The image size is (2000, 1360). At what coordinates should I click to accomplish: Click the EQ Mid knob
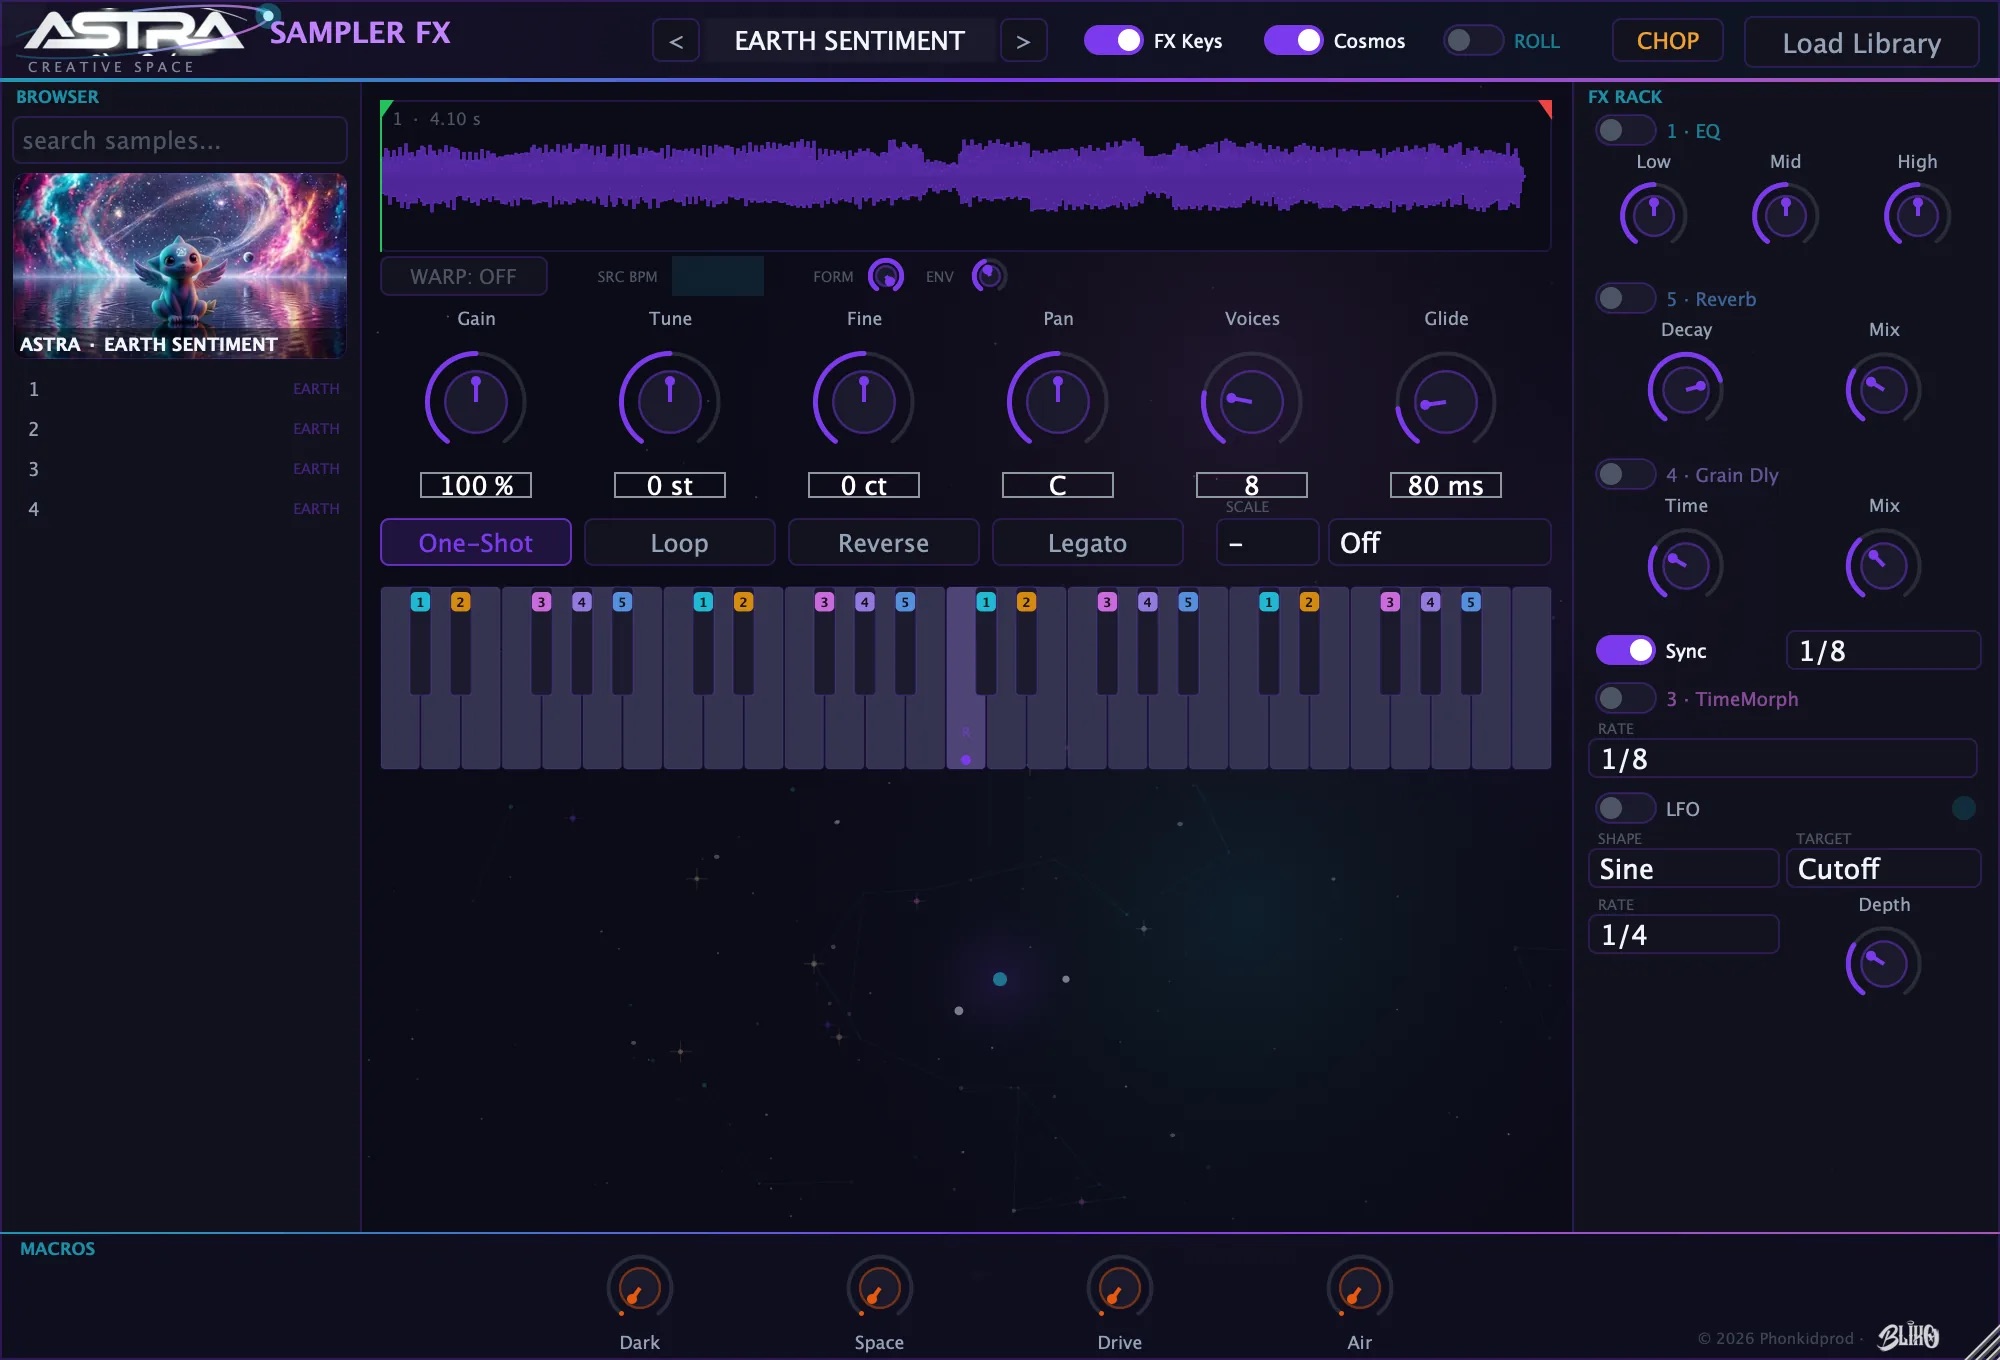[x=1785, y=215]
